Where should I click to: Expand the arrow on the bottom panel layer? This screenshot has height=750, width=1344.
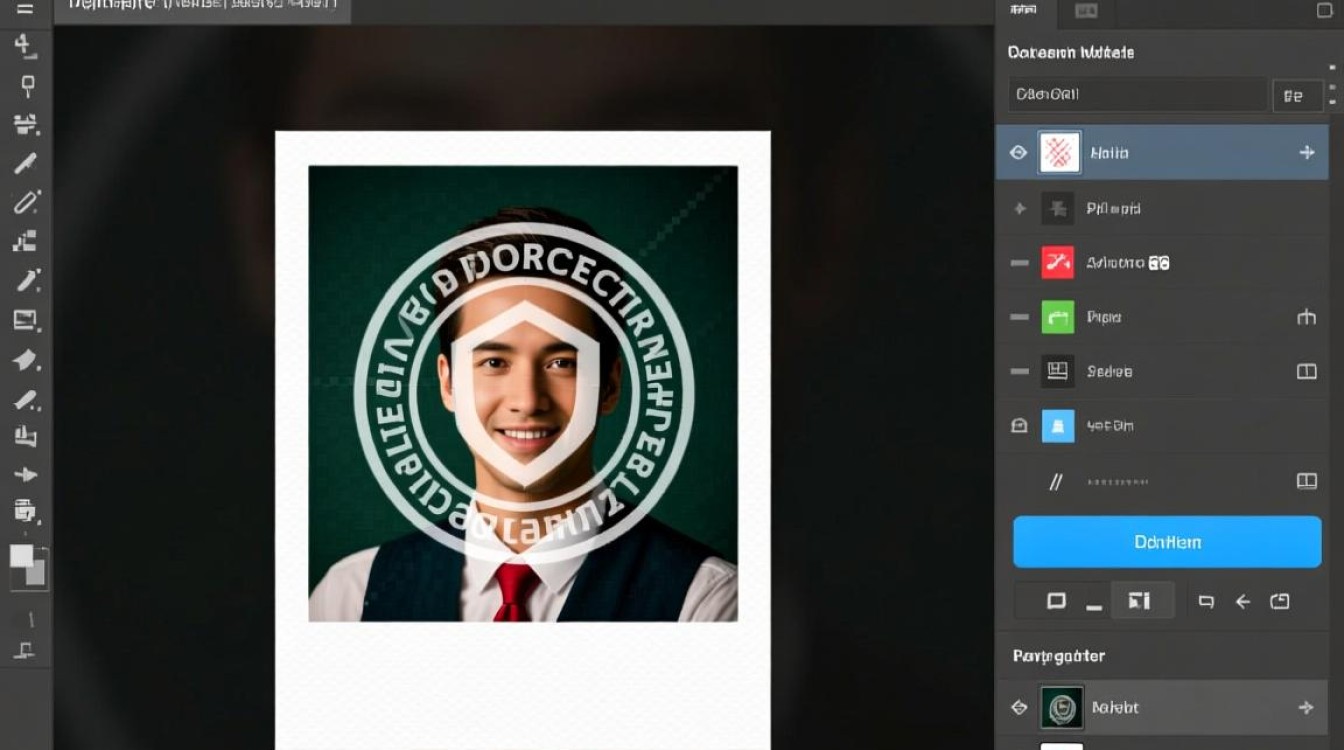[1305, 707]
